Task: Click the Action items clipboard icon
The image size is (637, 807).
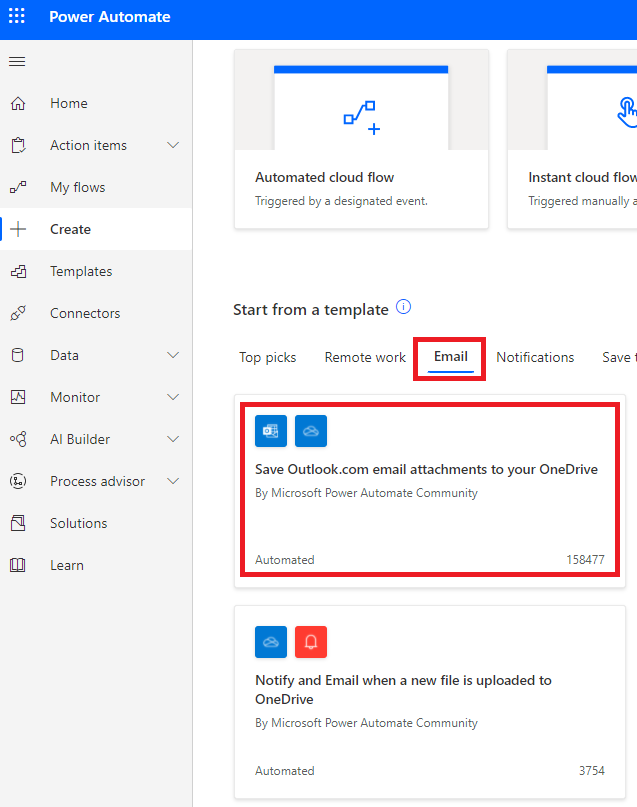Action: (x=18, y=146)
